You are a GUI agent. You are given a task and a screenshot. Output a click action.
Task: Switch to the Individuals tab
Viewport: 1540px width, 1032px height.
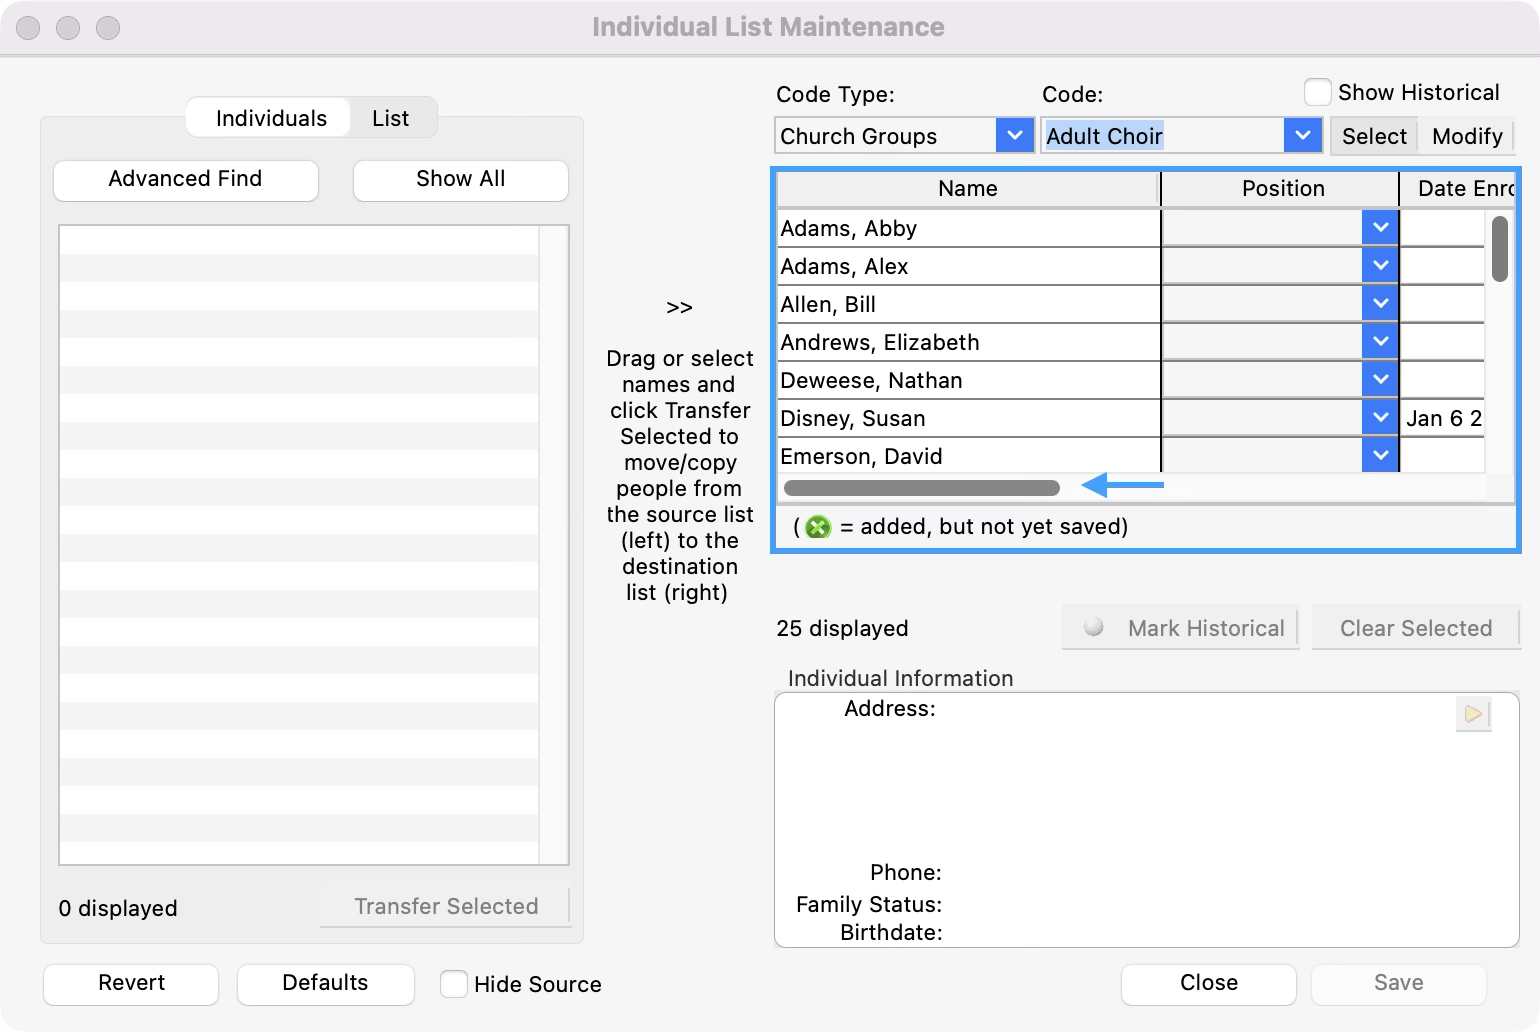click(x=270, y=118)
